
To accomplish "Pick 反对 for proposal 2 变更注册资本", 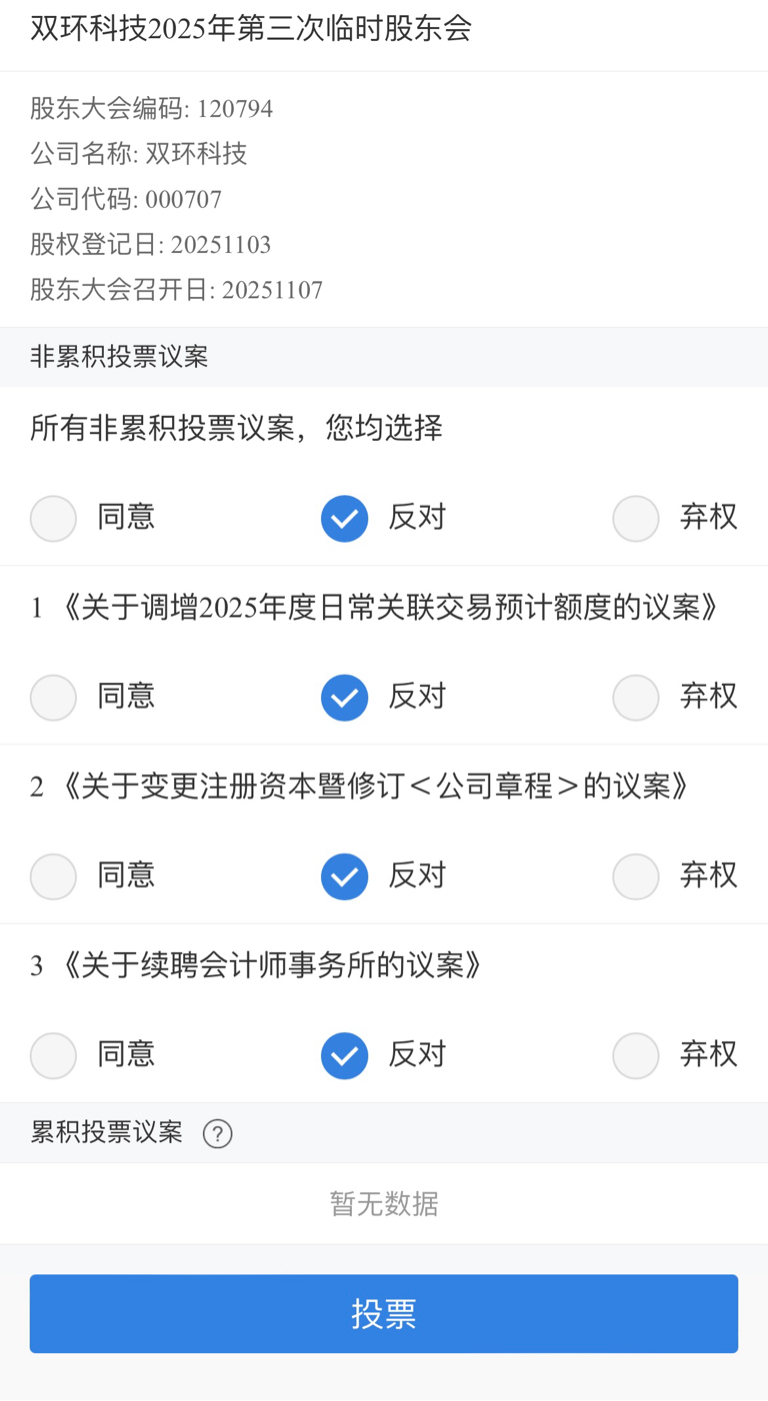I will click(344, 876).
